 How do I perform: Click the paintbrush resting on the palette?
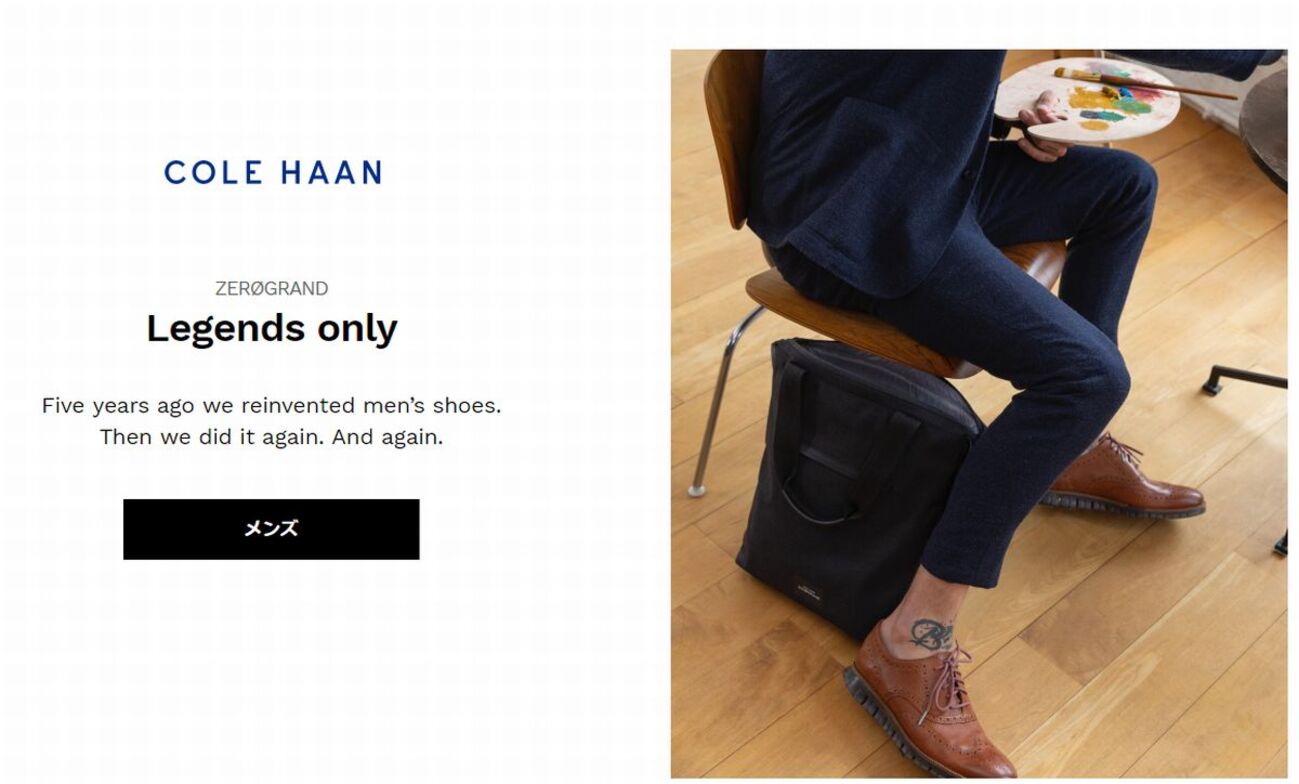click(1144, 82)
